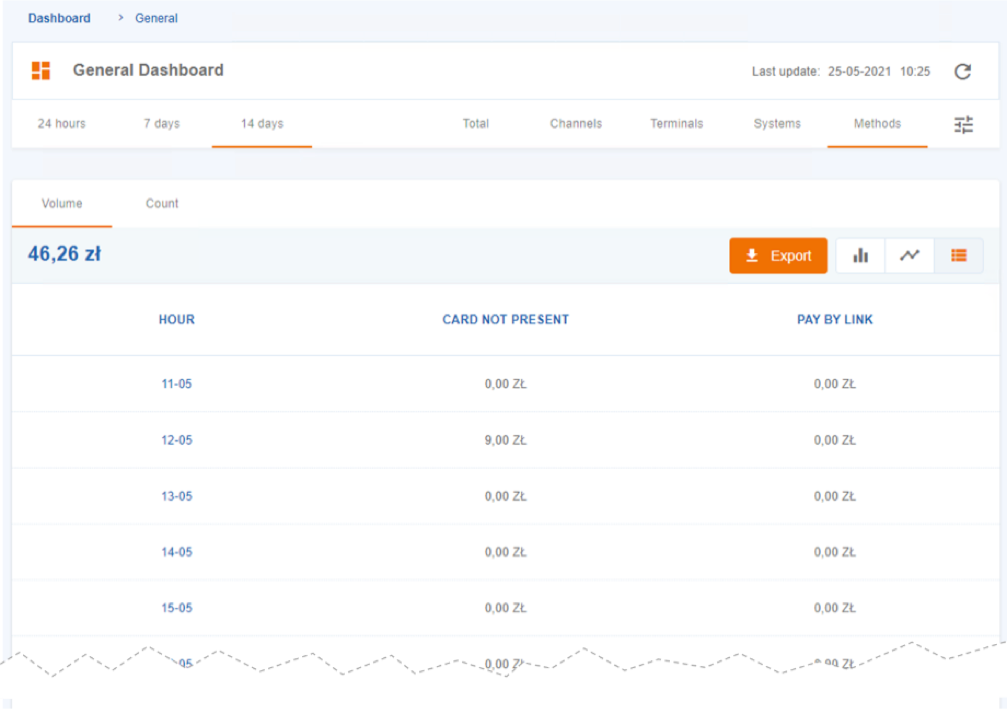This screenshot has width=1007, height=709.
Task: Click the 46,26 zł total volume amount
Action: click(x=64, y=254)
